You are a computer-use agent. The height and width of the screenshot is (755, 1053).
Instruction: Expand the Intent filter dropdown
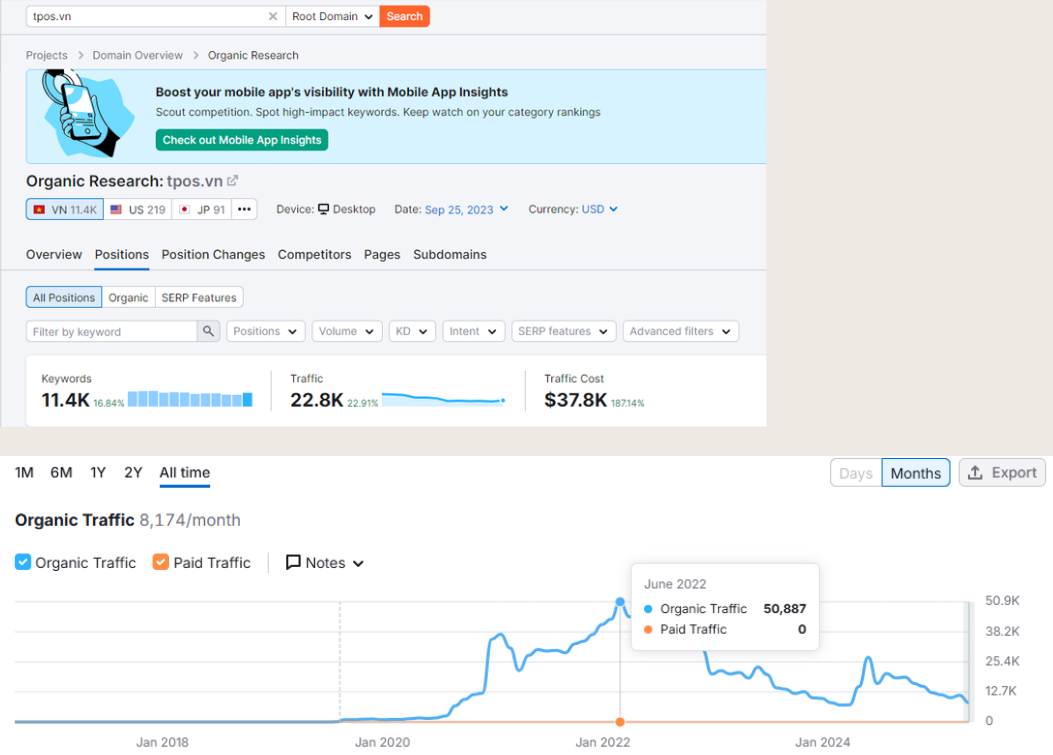[473, 331]
